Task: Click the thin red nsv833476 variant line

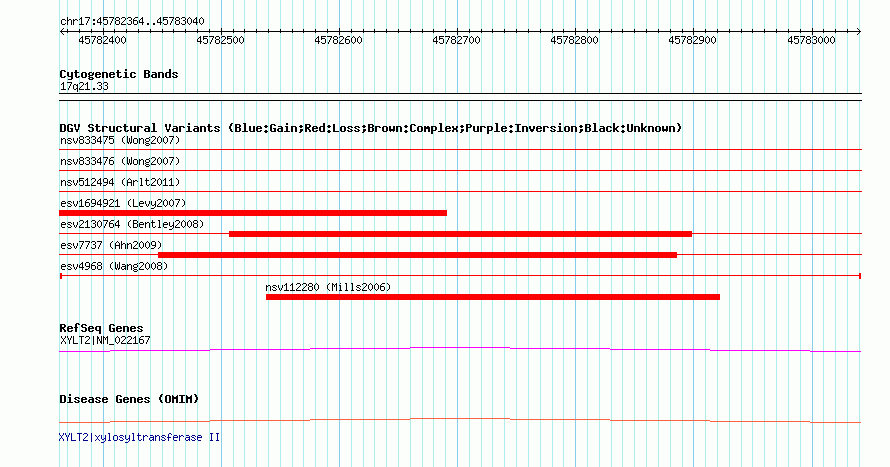Action: point(460,171)
